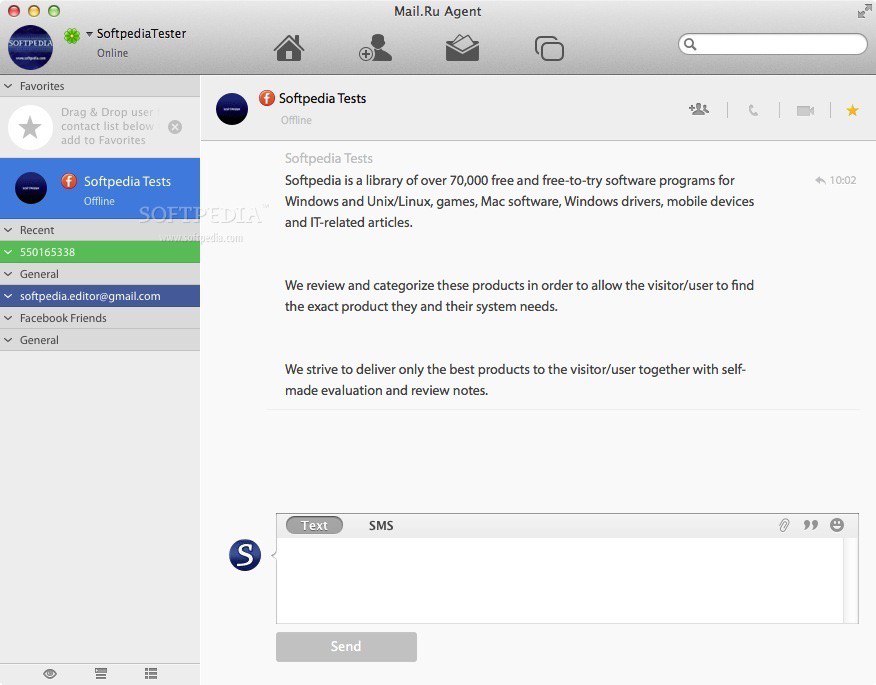Screen dimensions: 876x685
Task: Click the reply arrow next to 10:02
Action: click(820, 180)
